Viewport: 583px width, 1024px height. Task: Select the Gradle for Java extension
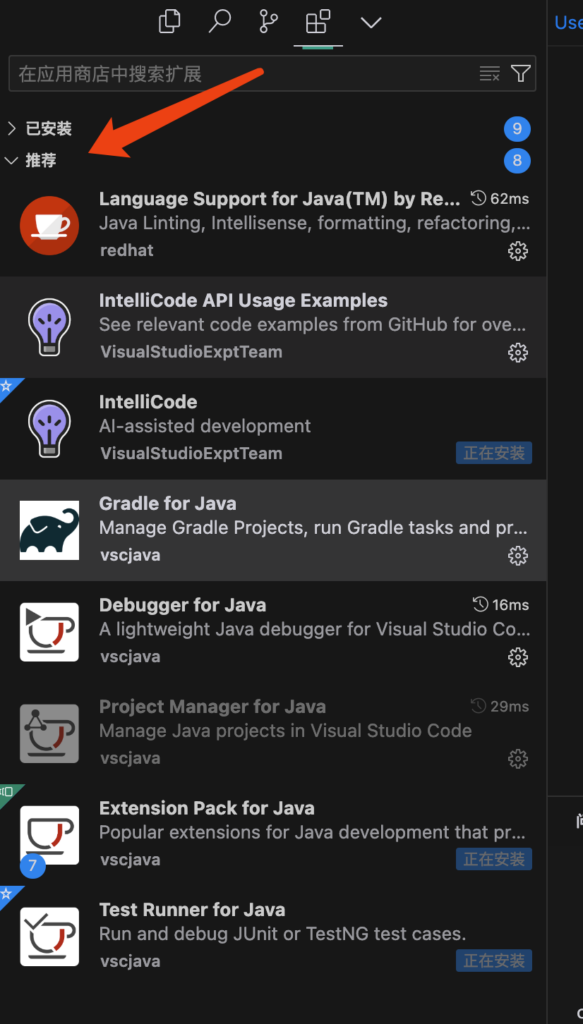pos(273,530)
